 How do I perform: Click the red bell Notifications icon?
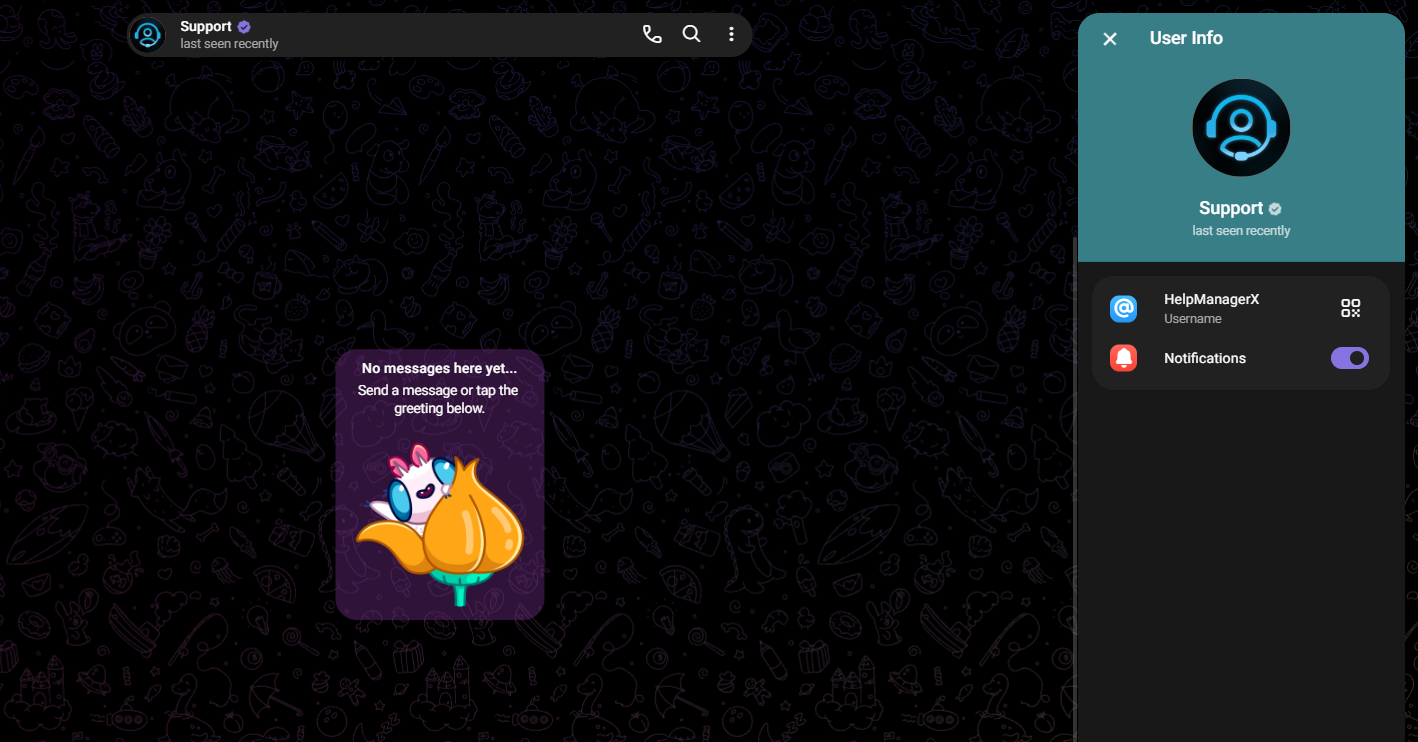[x=1124, y=358]
